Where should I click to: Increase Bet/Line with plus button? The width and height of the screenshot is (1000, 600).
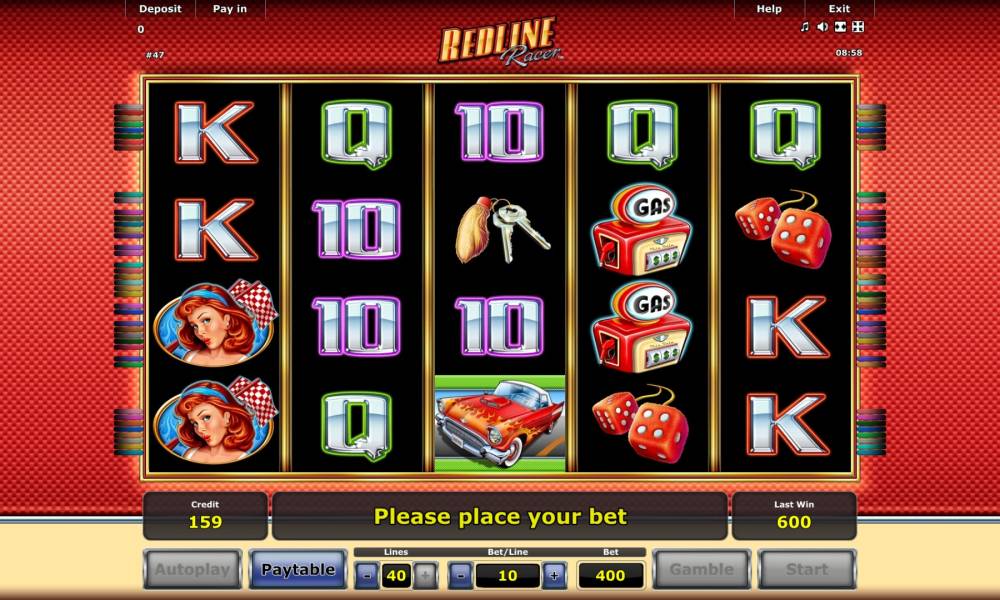tap(554, 576)
